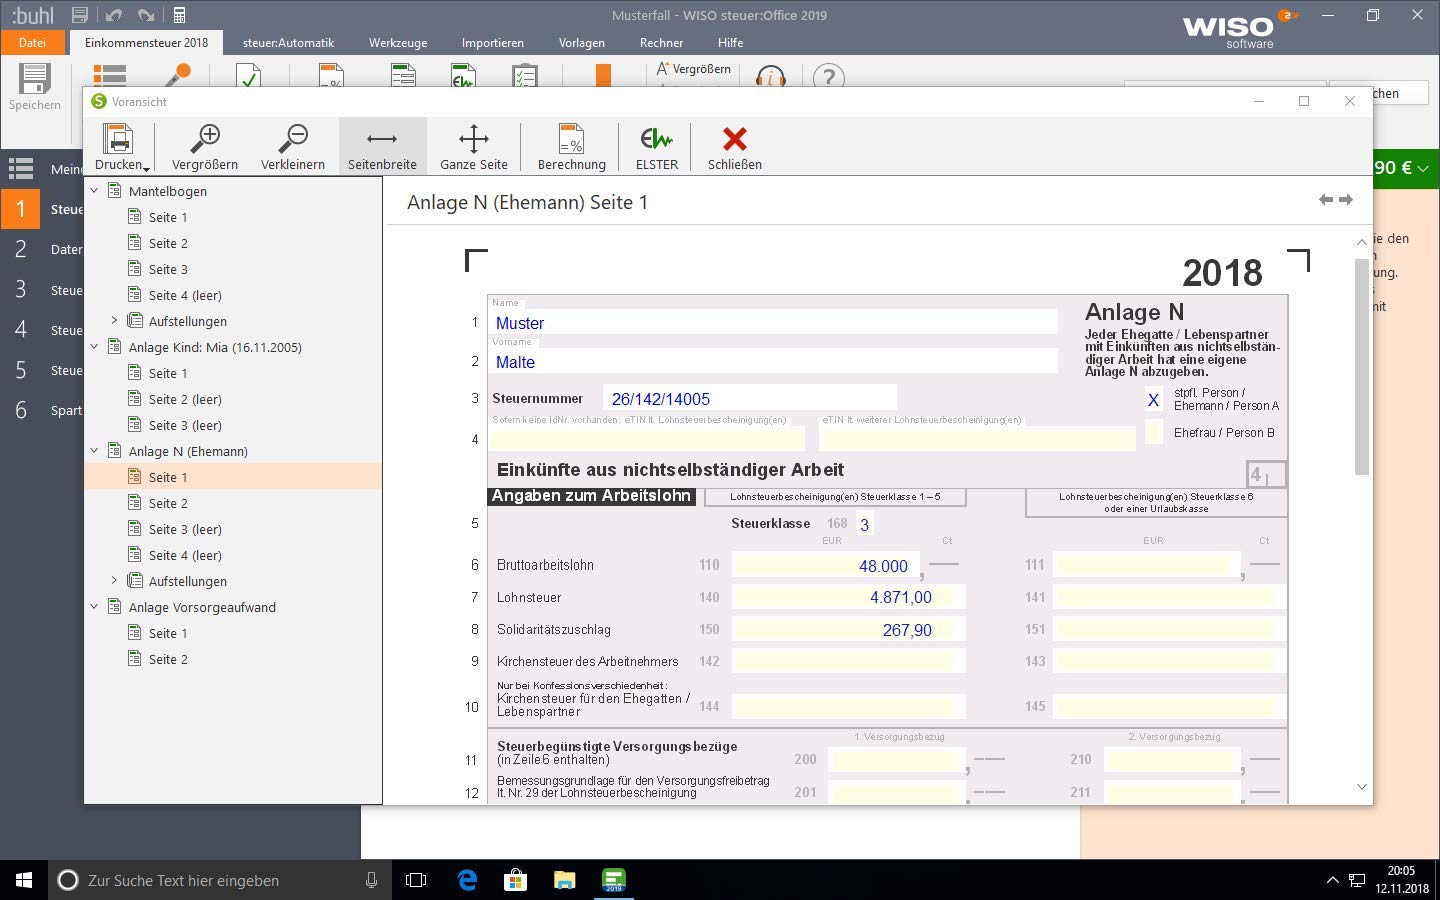Click the Lohnsteuer 4.871,00 field

848,597
